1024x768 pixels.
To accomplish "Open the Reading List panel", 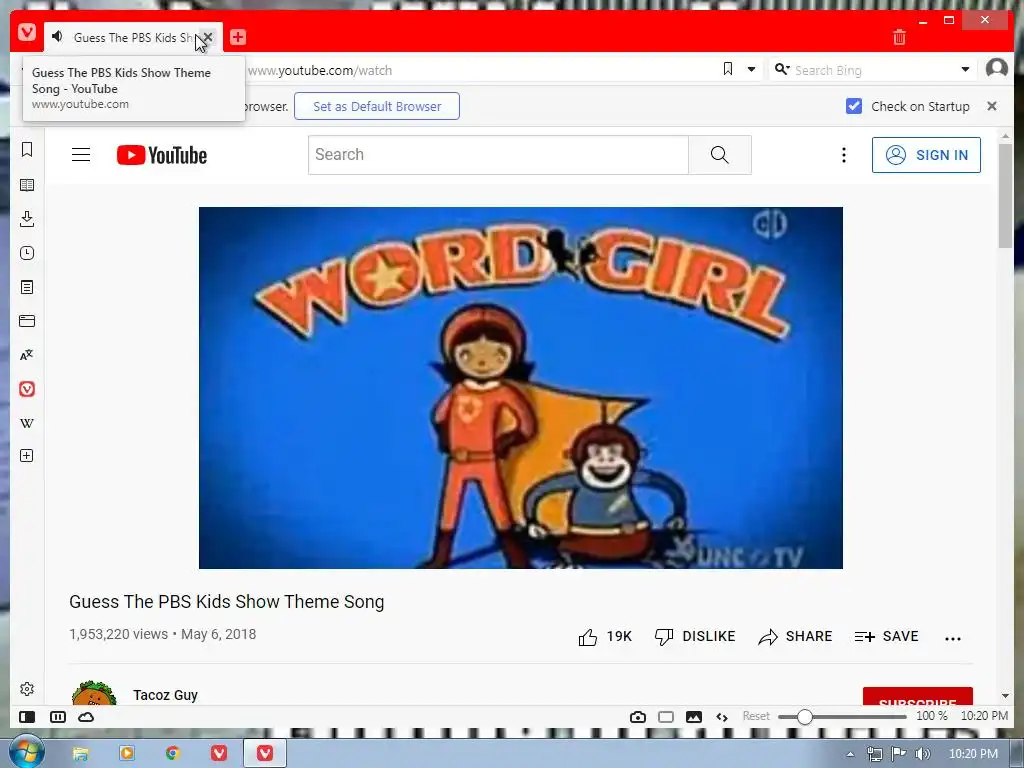I will tap(27, 185).
